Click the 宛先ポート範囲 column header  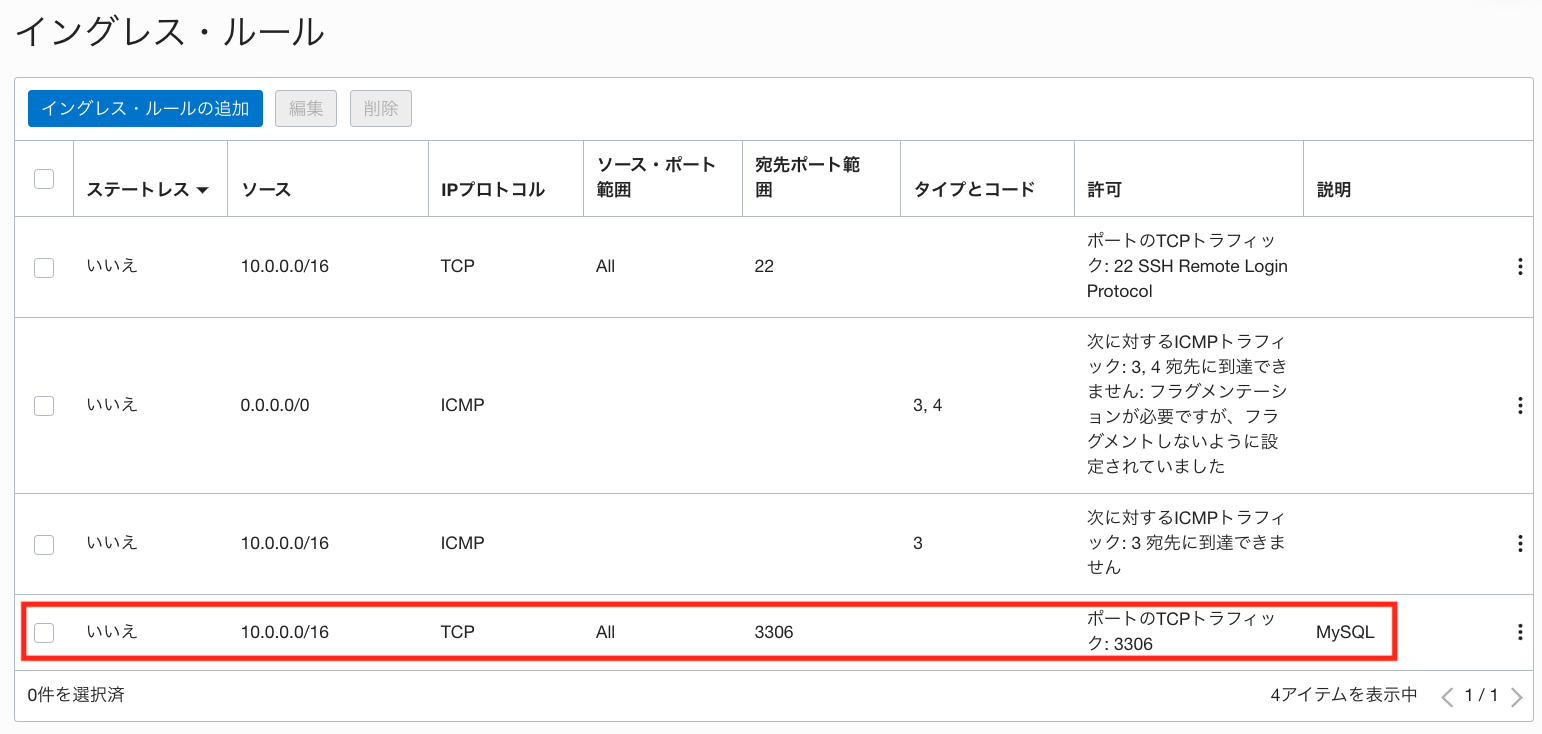[807, 177]
